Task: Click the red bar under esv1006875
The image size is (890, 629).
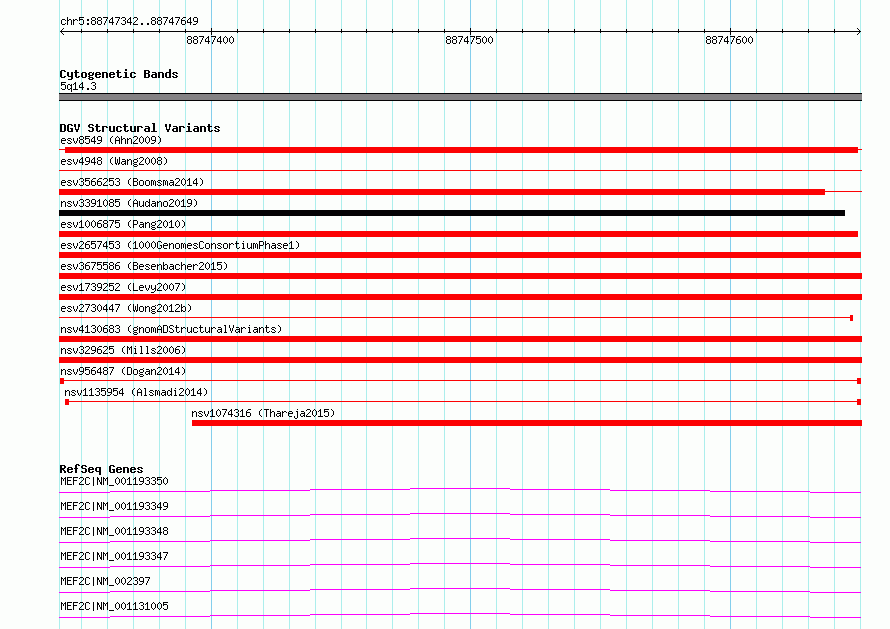Action: 459,234
